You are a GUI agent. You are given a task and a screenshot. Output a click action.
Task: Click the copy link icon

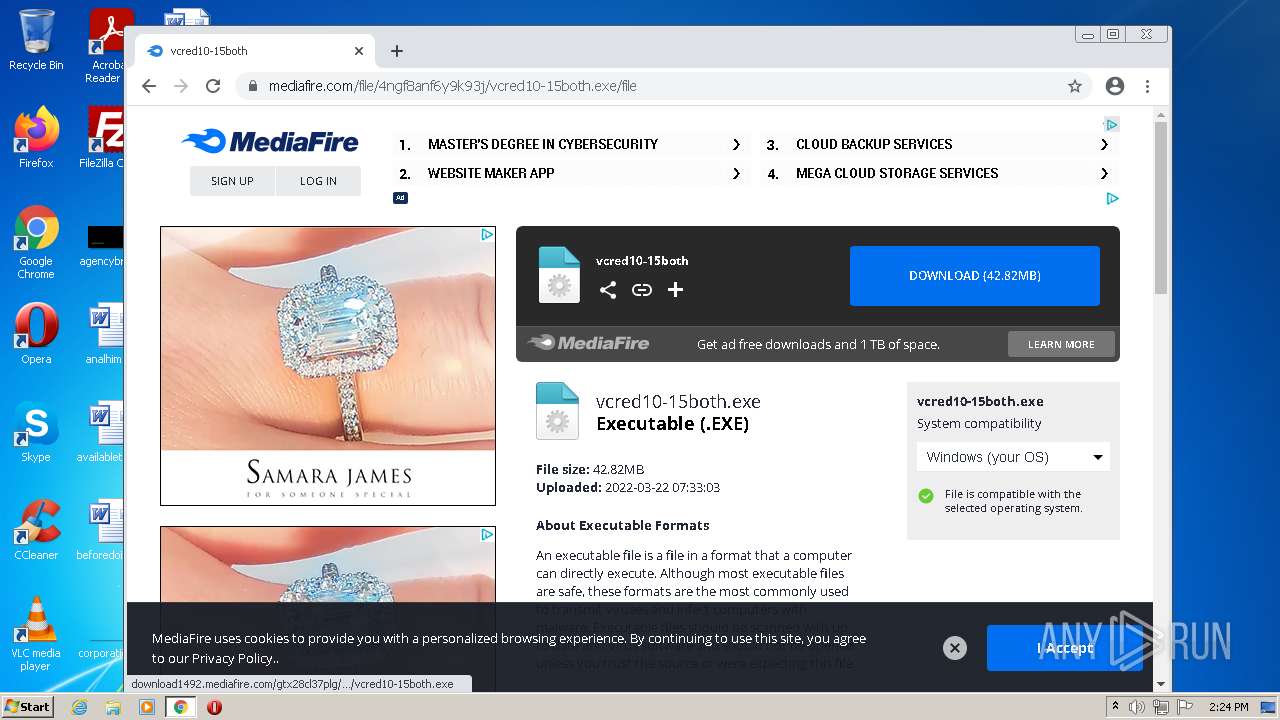click(642, 290)
